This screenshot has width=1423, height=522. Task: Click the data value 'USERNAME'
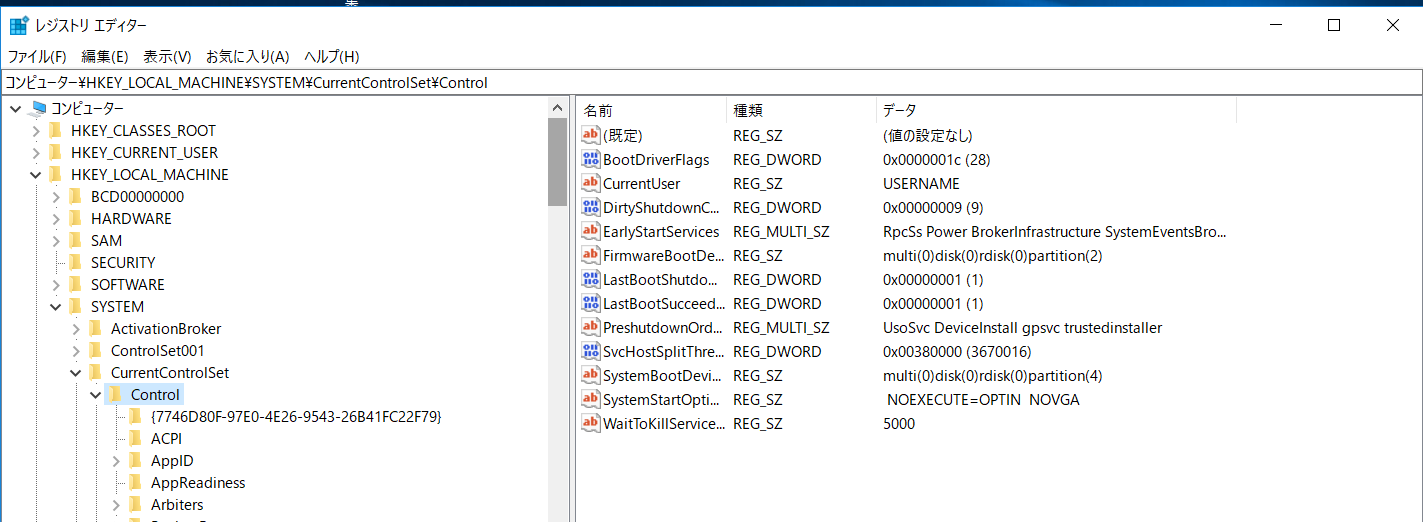(921, 184)
